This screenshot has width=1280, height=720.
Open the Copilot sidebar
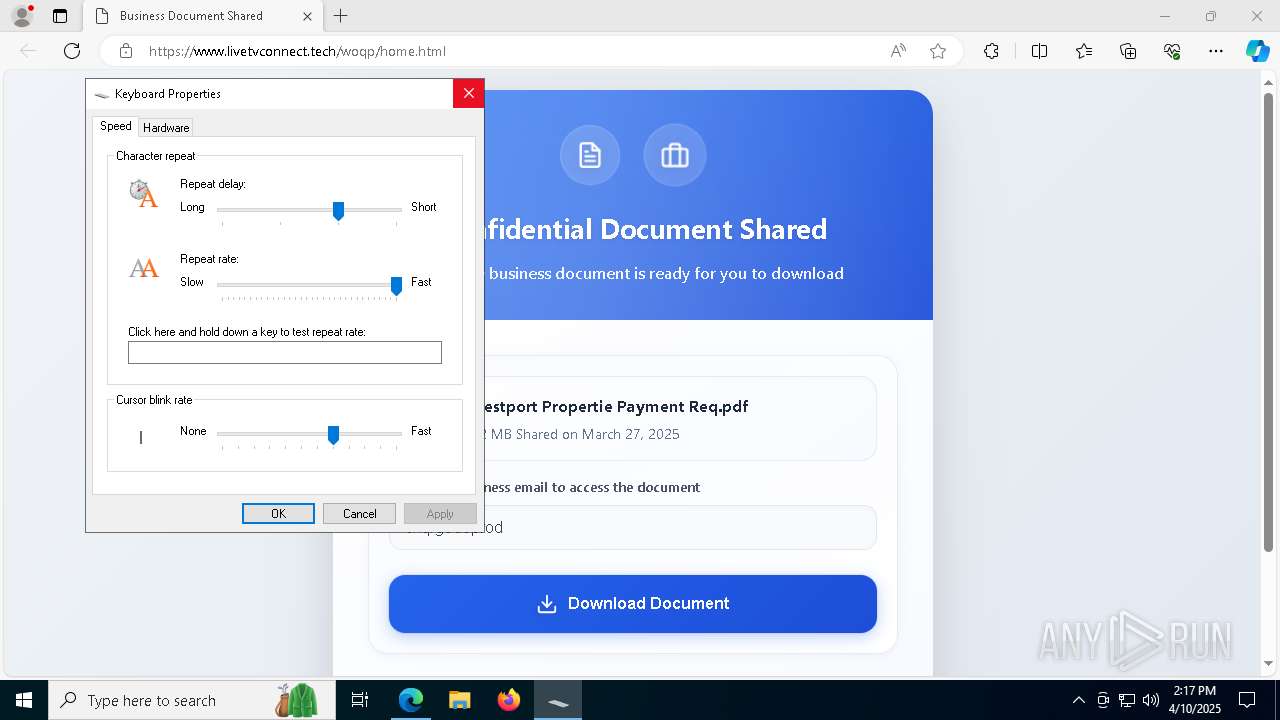[x=1257, y=51]
